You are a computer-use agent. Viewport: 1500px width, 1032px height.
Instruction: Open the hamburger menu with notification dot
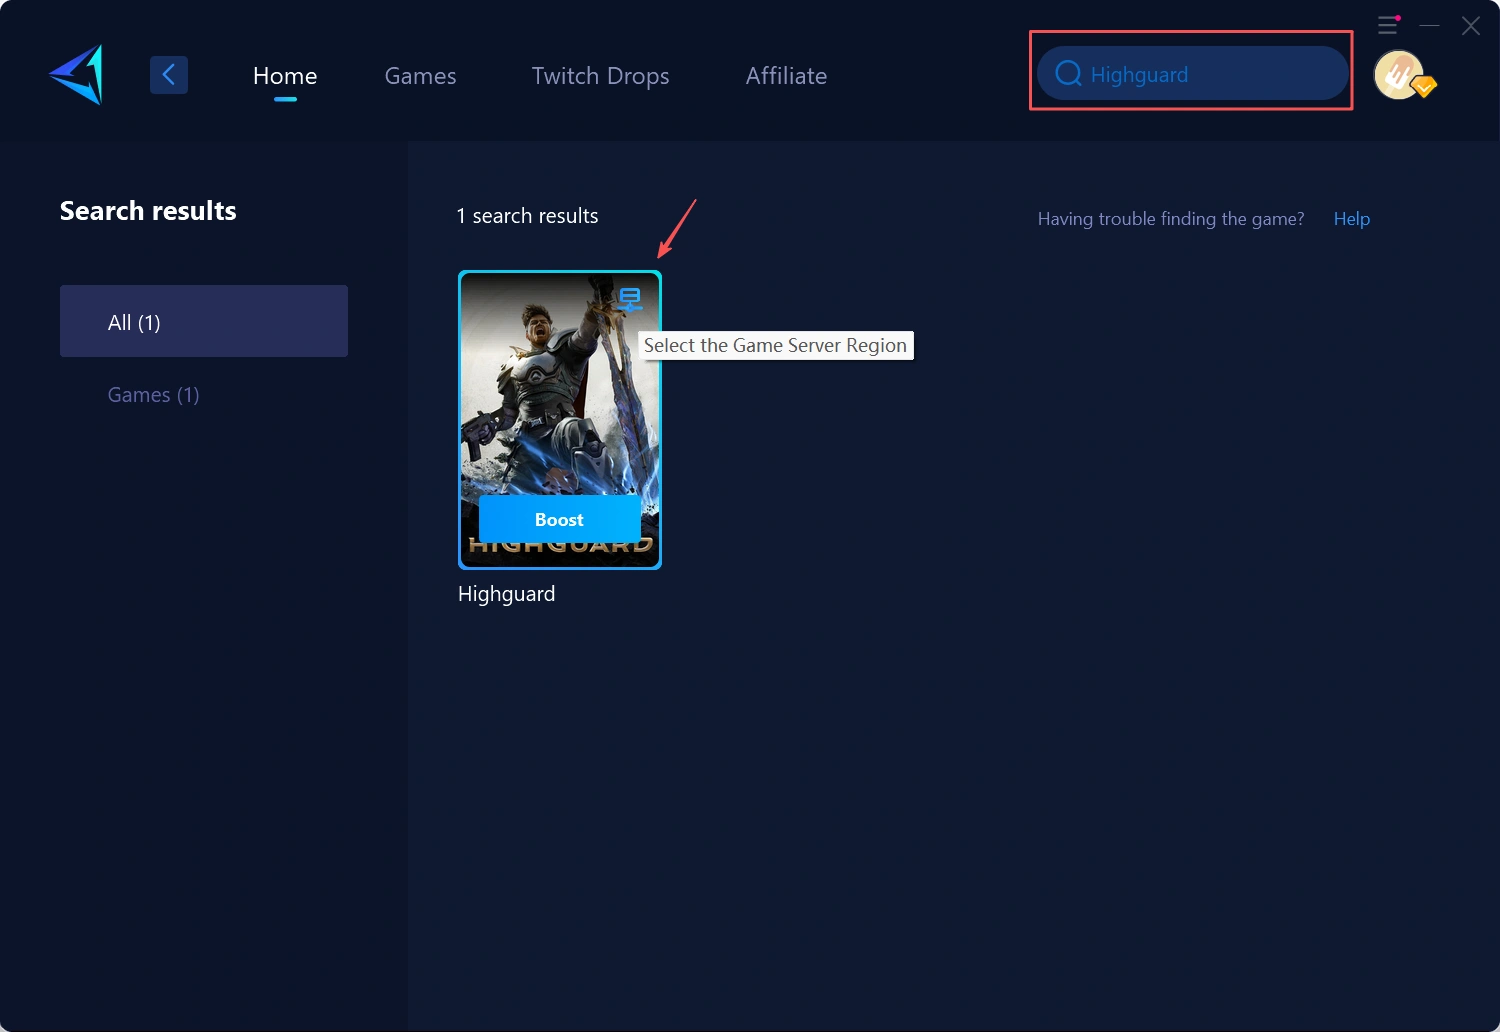pyautogui.click(x=1388, y=25)
